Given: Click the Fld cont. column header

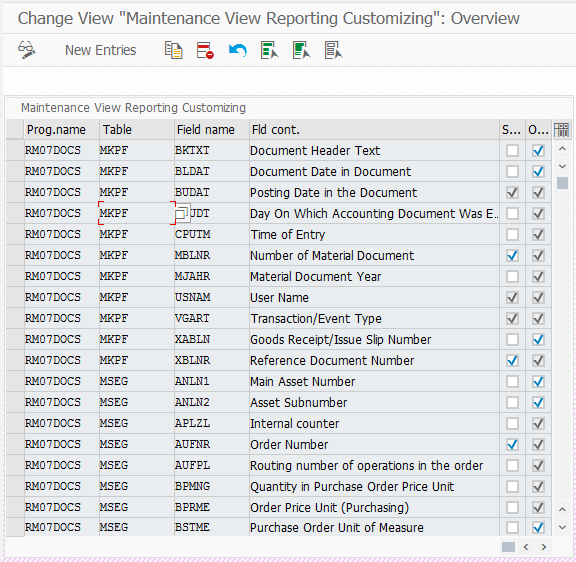Looking at the screenshot, I should [374, 130].
